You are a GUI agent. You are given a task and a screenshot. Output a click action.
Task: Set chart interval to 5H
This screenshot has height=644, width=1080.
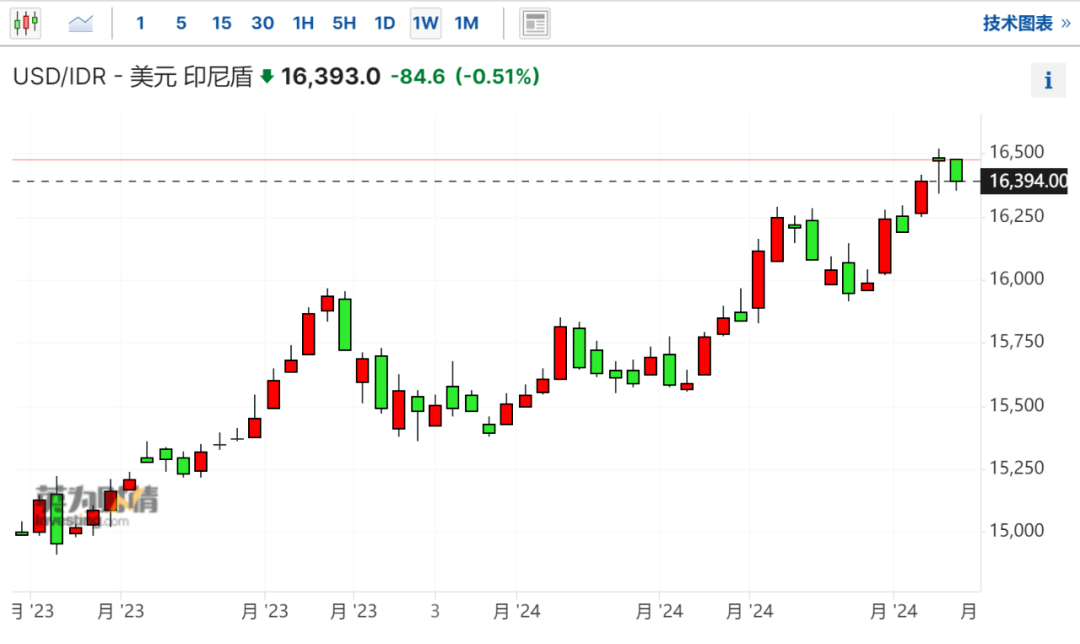(x=344, y=22)
